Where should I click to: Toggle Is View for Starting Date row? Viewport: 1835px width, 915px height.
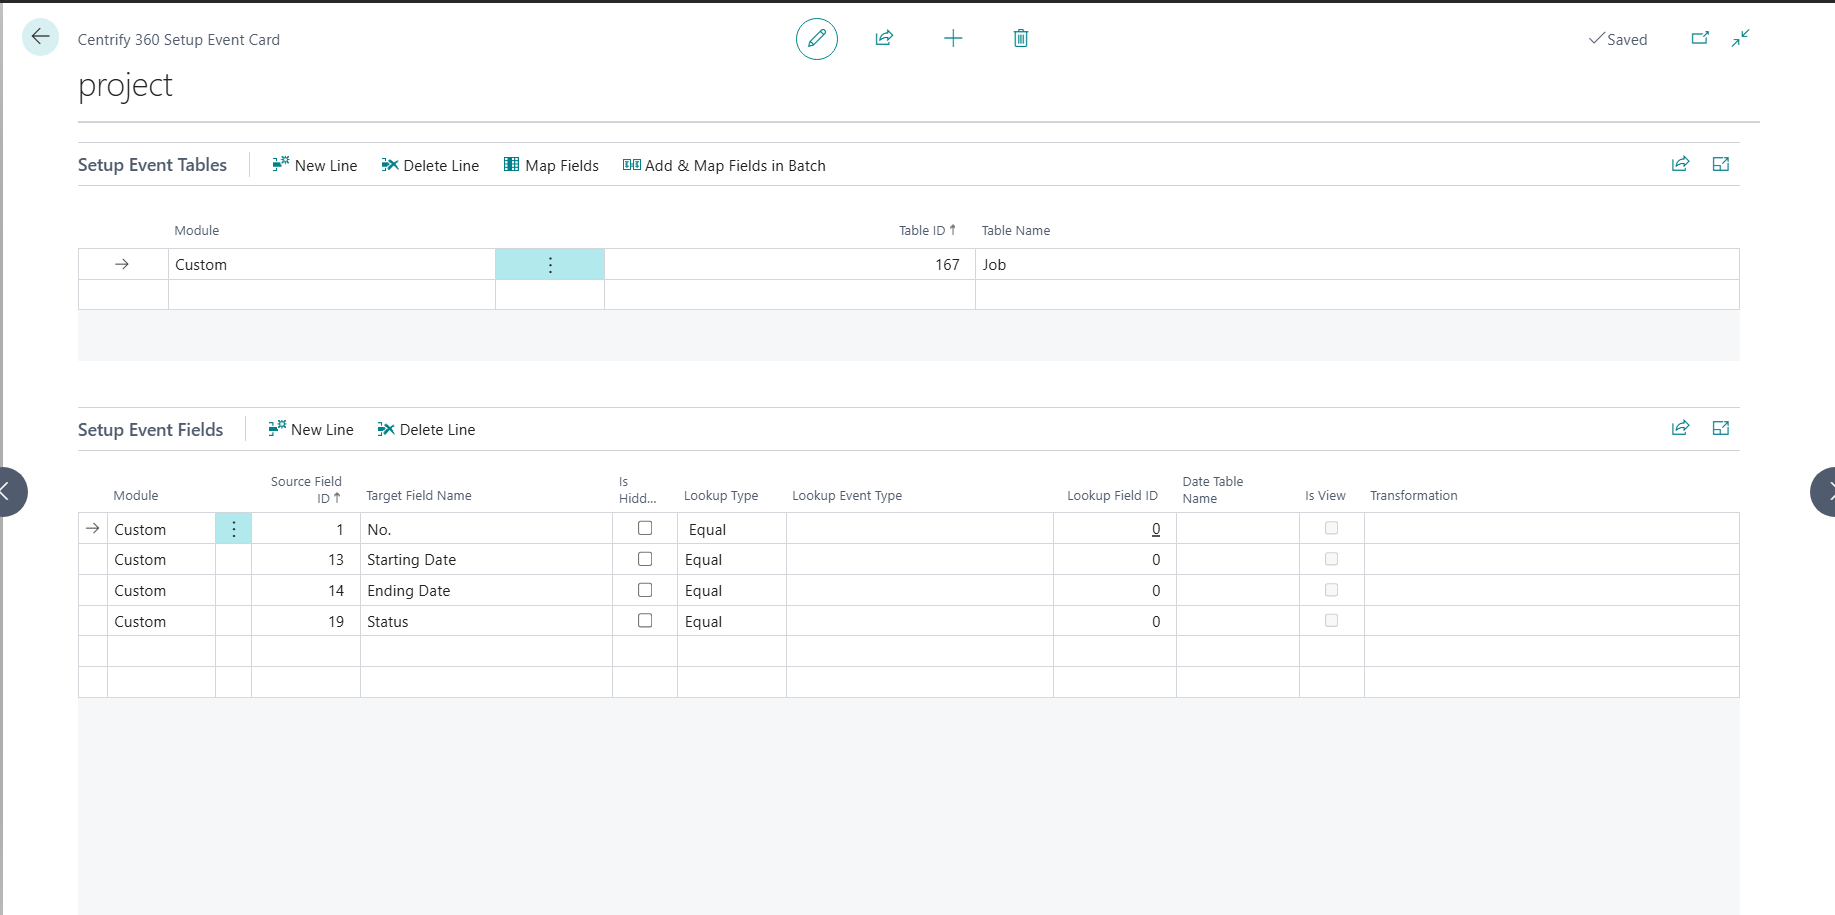[1331, 559]
